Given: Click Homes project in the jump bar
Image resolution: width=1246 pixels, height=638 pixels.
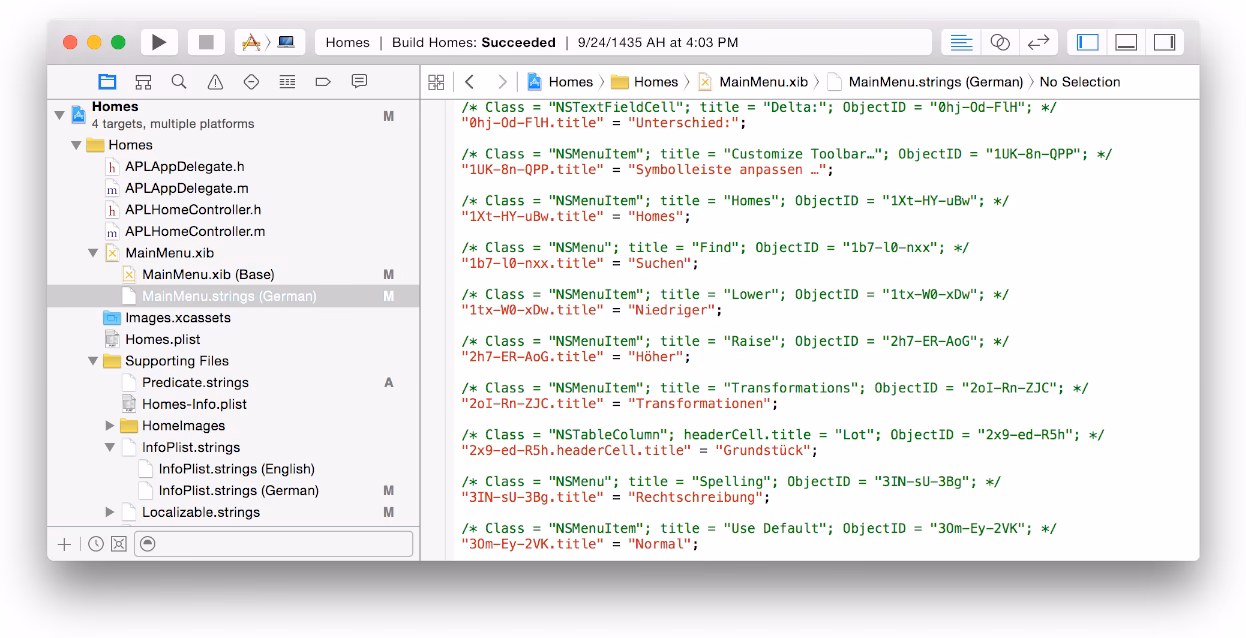Looking at the screenshot, I should 560,82.
